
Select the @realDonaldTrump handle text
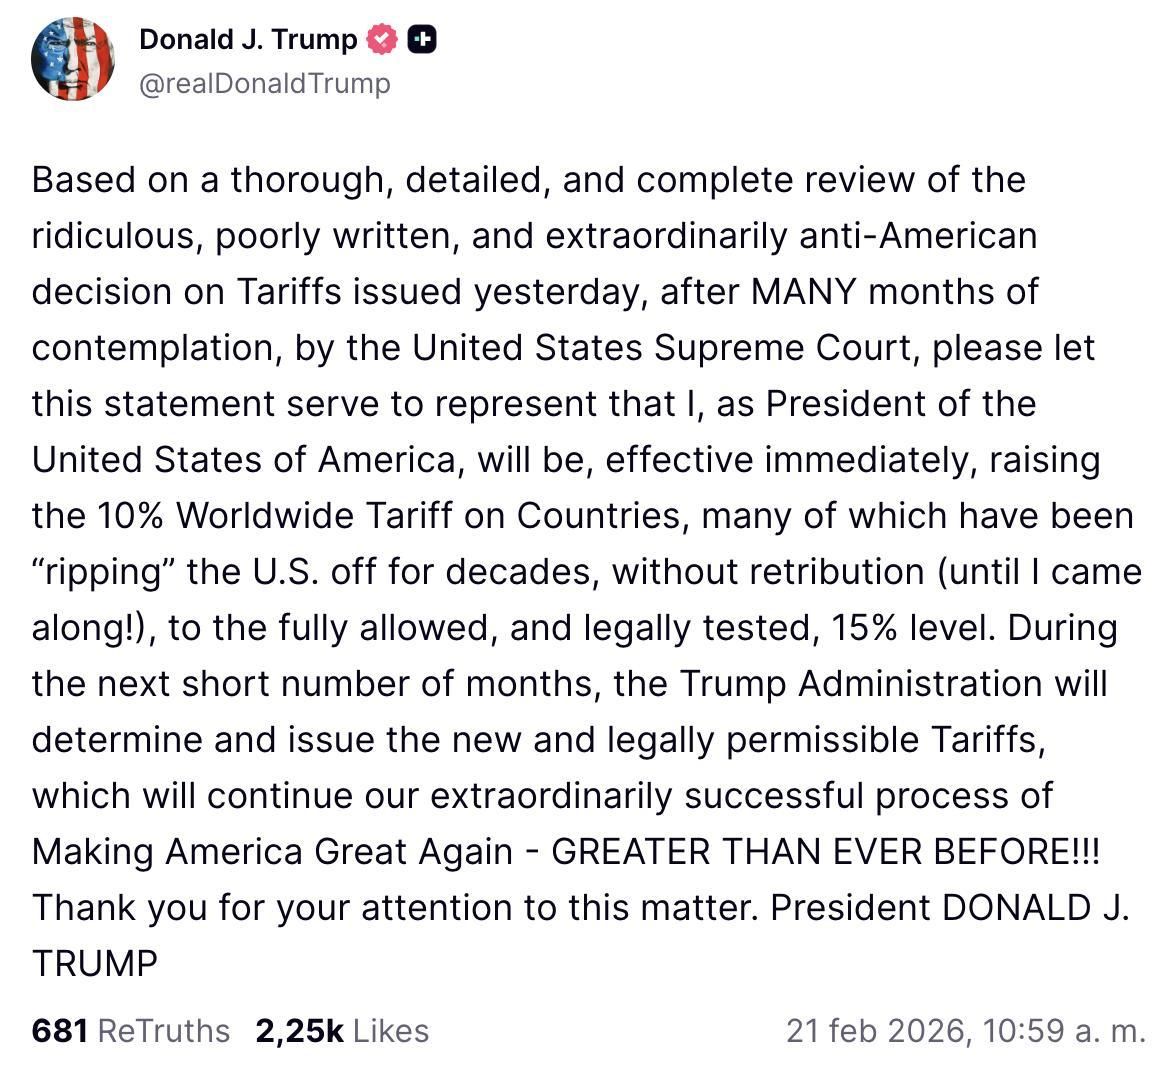click(x=265, y=84)
